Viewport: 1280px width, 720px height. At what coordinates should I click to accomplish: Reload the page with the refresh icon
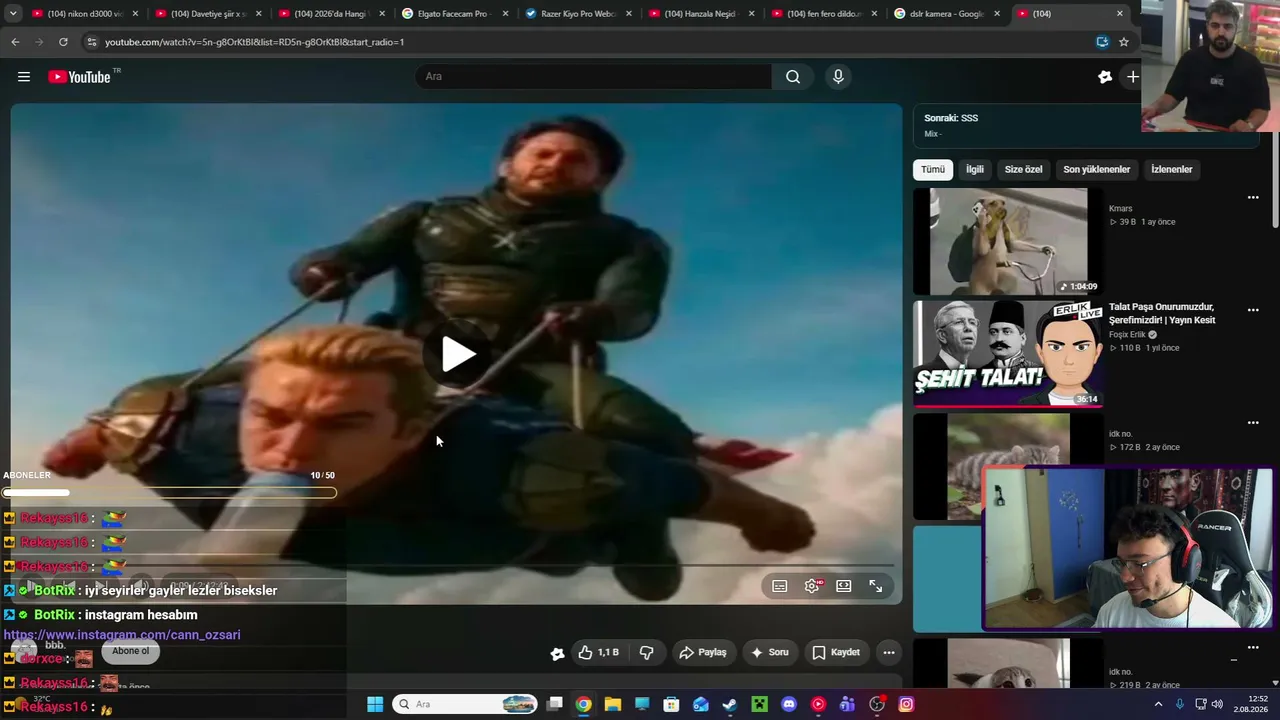click(63, 42)
